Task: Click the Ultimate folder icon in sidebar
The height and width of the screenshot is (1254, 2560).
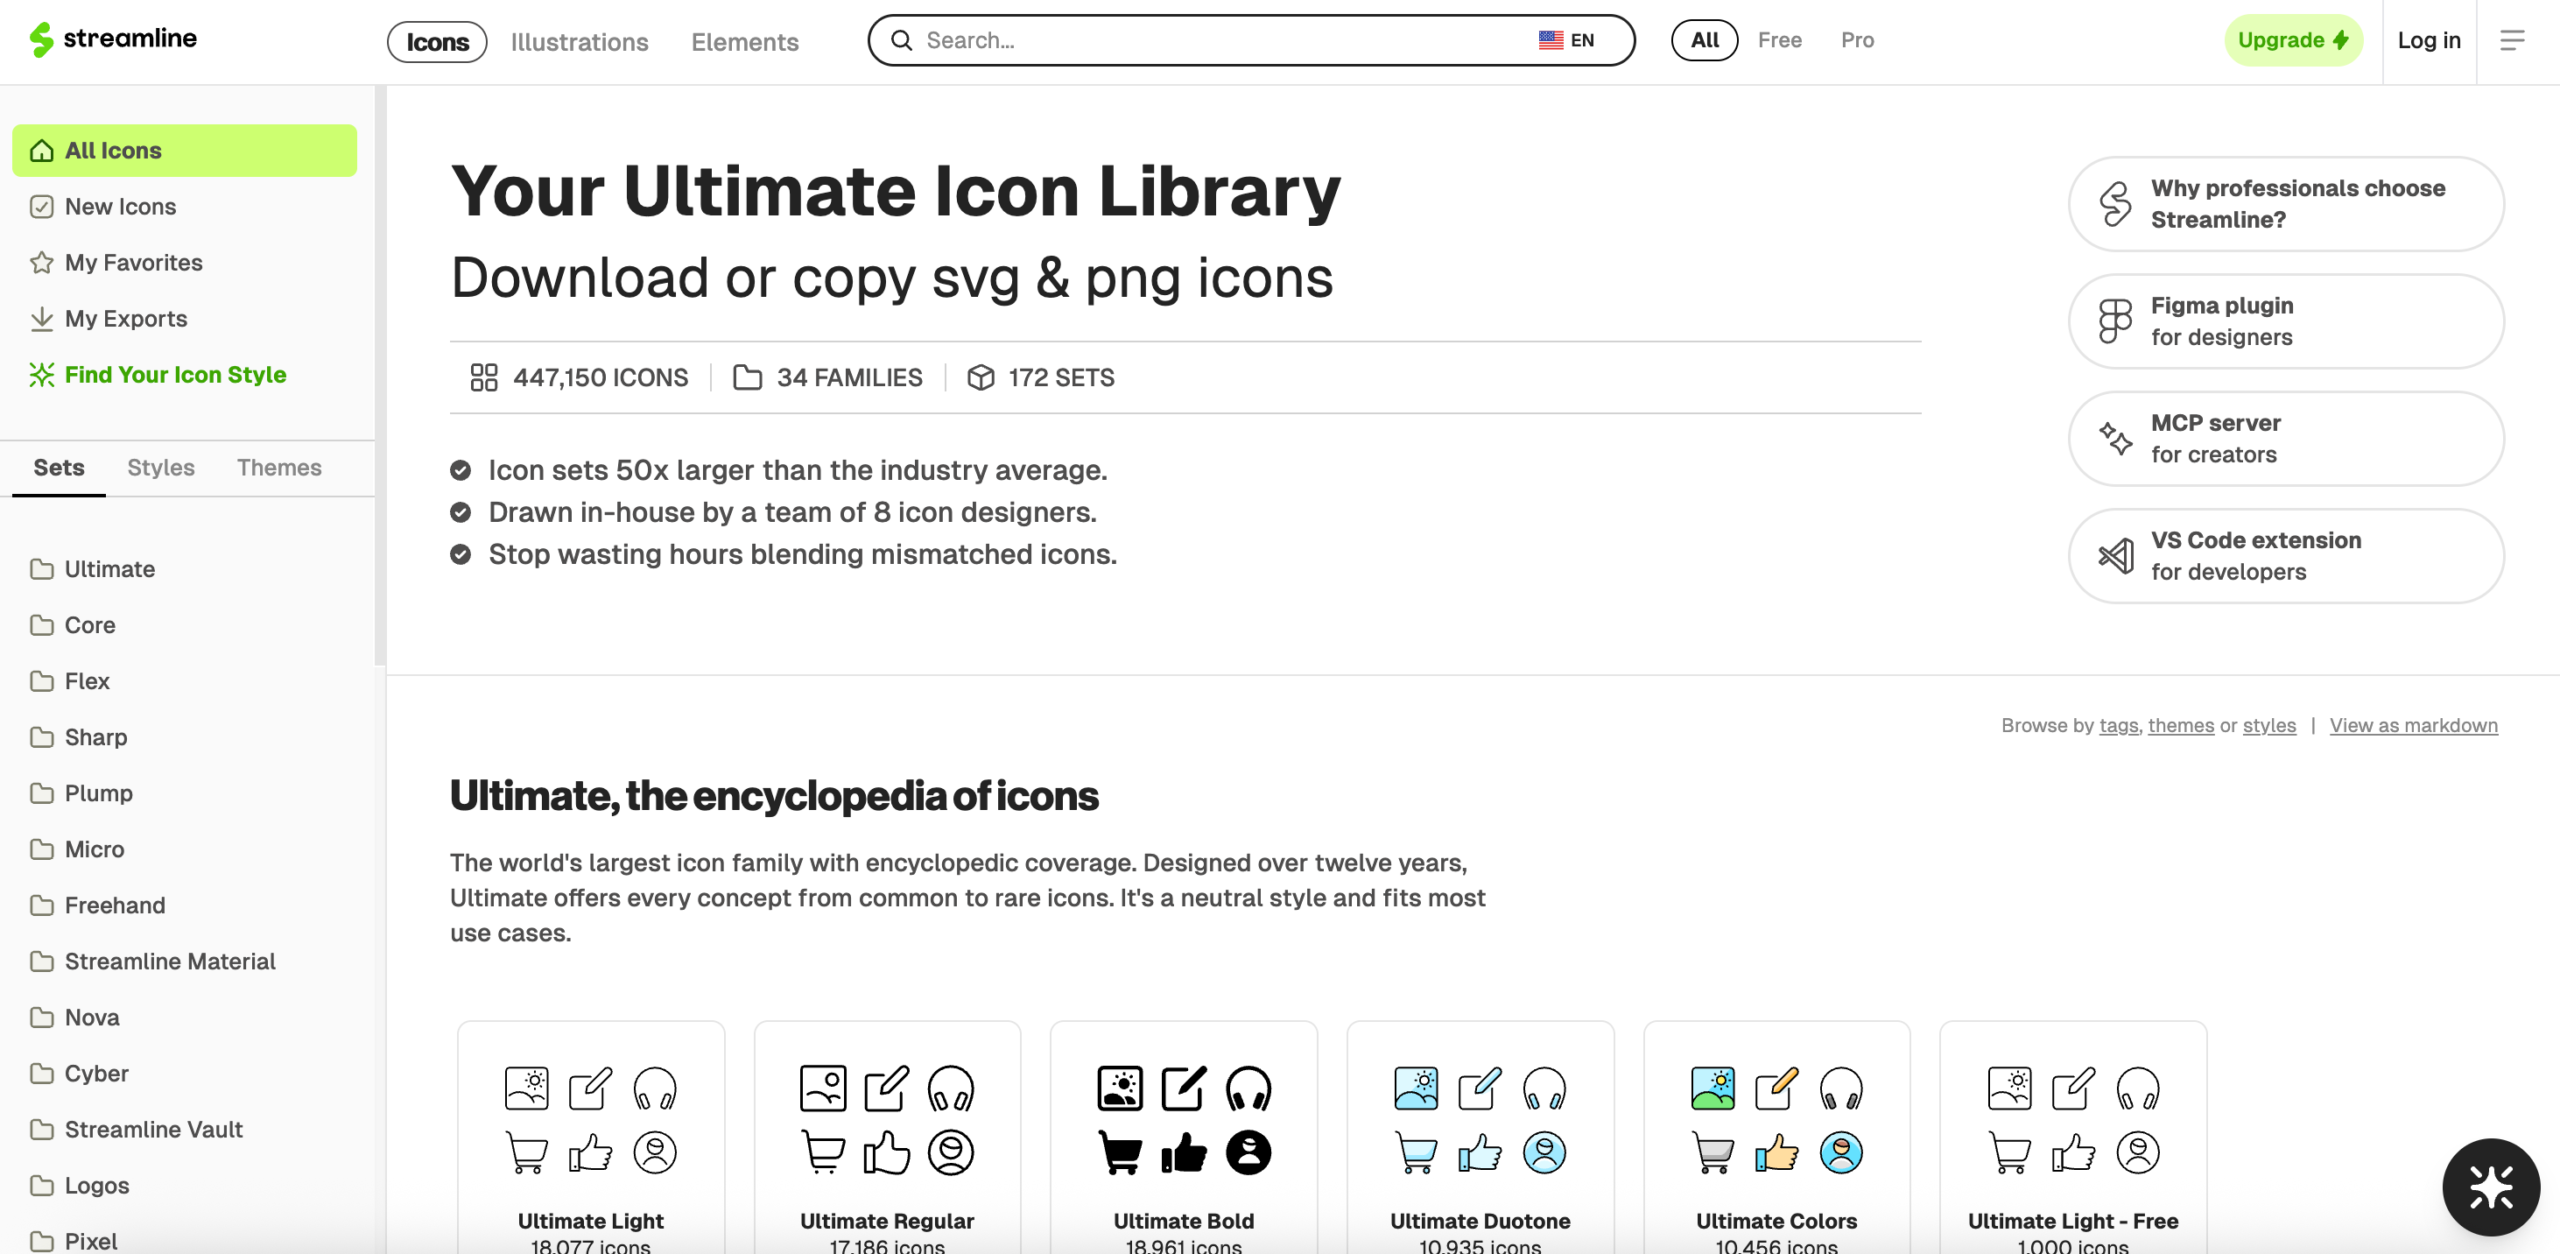Action: click(42, 569)
